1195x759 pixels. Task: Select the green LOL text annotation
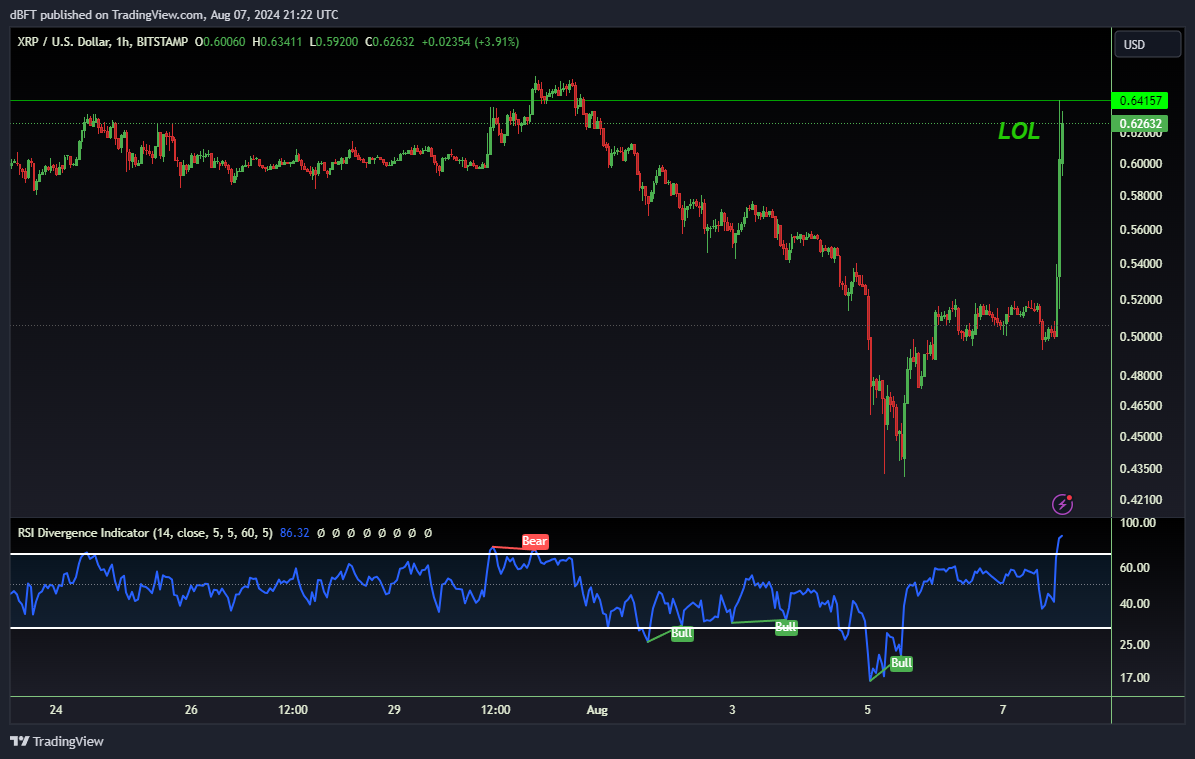(1019, 131)
